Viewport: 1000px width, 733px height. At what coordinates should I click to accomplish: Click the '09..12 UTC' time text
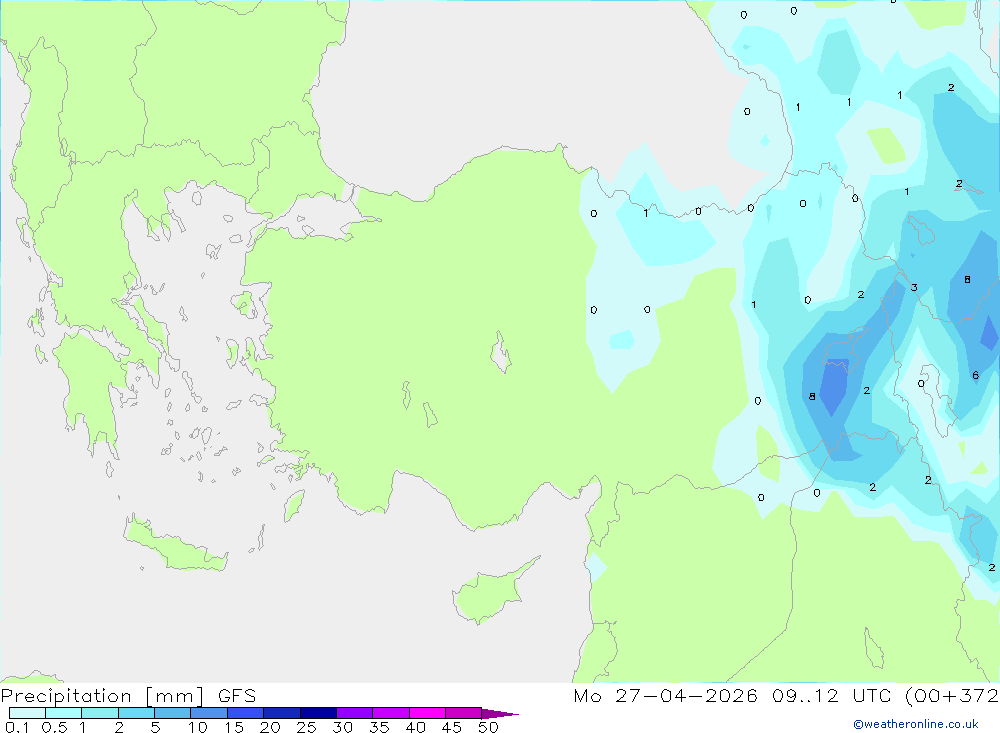[x=831, y=695]
